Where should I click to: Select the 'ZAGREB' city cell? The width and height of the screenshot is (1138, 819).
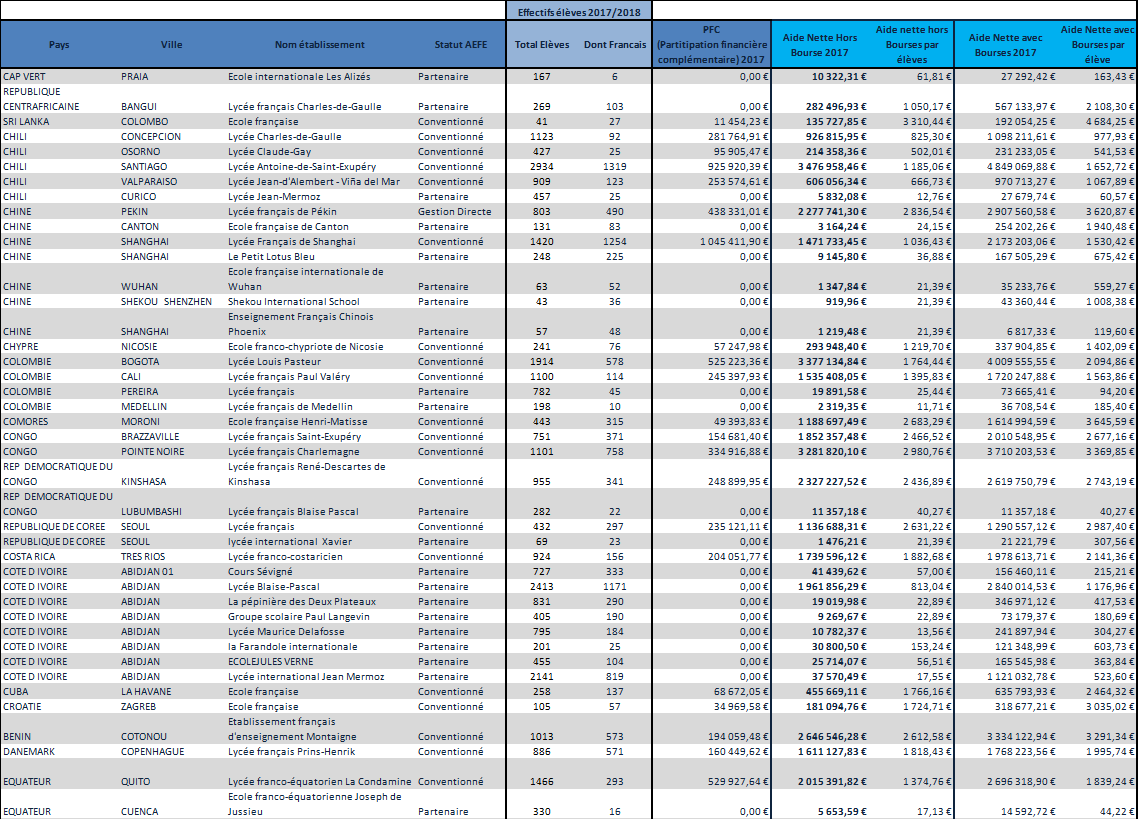click(x=139, y=706)
